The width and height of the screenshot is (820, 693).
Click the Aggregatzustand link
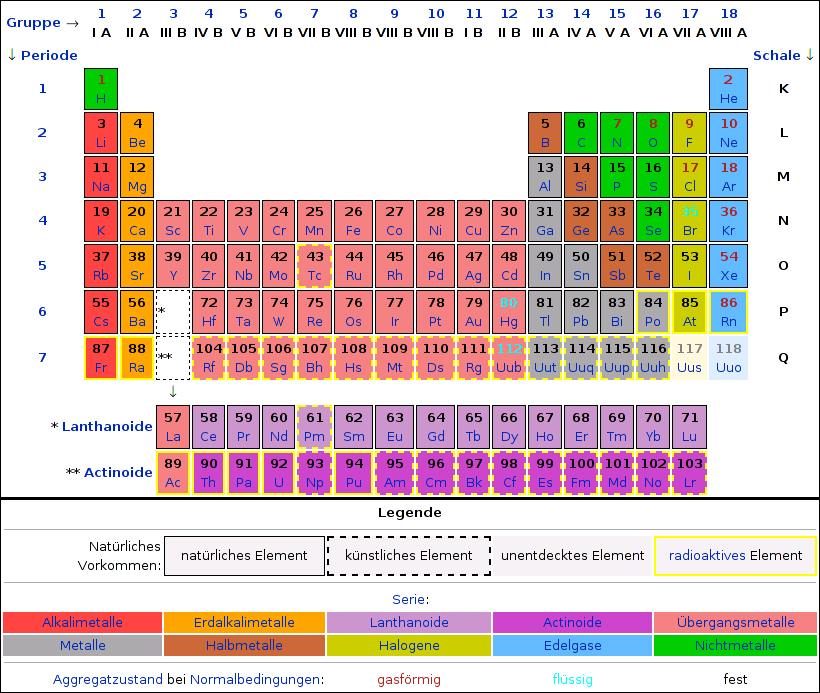108,679
